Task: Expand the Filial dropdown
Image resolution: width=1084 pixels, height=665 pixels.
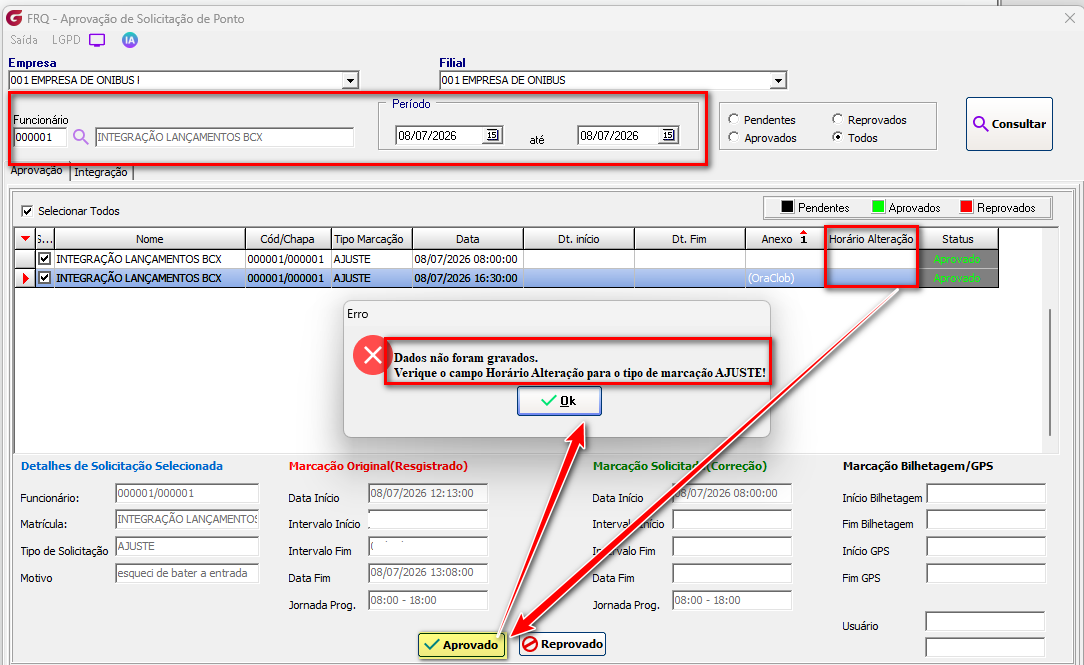Action: (778, 81)
